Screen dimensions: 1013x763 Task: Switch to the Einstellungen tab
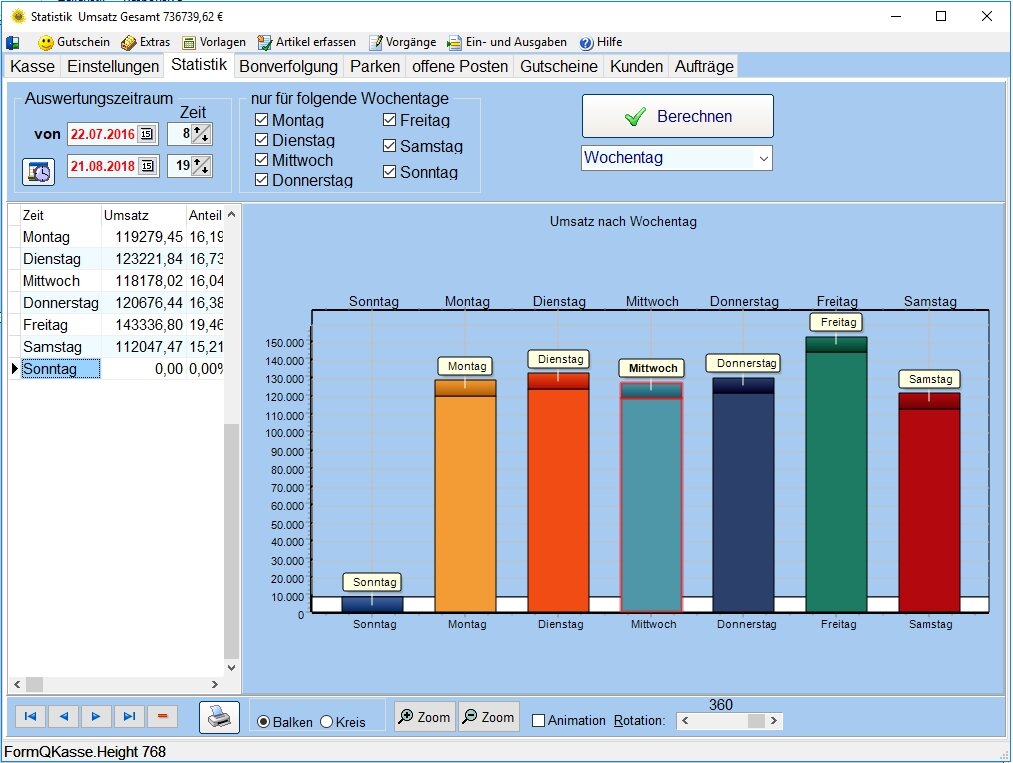(x=113, y=67)
